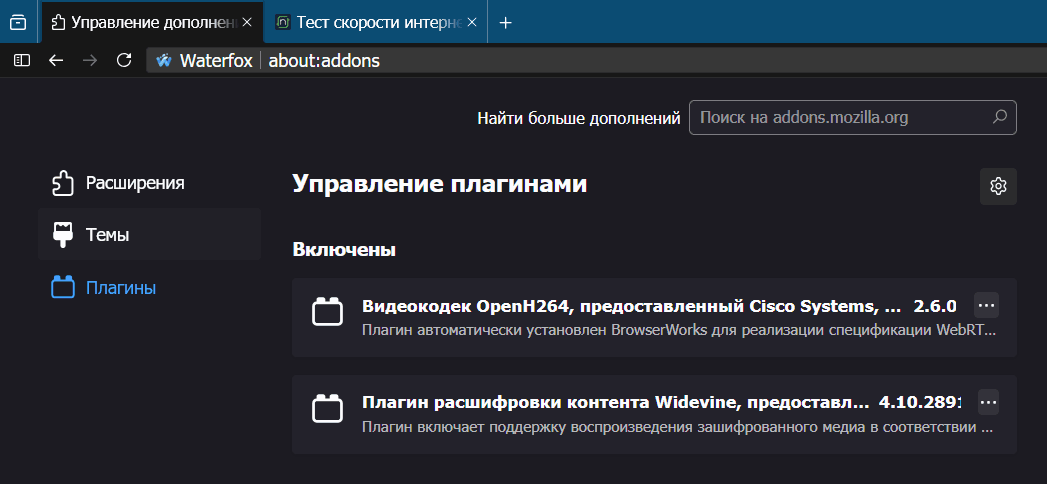Click the puzzle-piece icon next to Расширения
The width and height of the screenshot is (1047, 484).
point(63,183)
